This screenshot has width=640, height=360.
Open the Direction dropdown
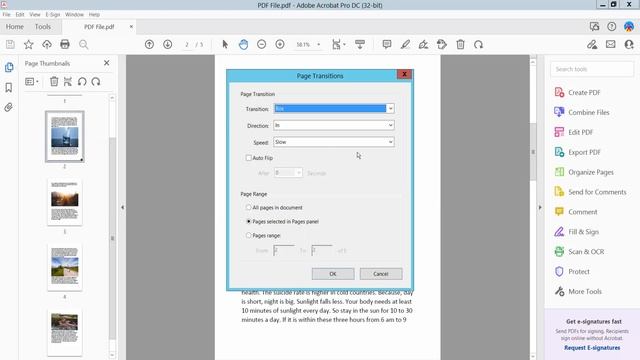tap(333, 125)
